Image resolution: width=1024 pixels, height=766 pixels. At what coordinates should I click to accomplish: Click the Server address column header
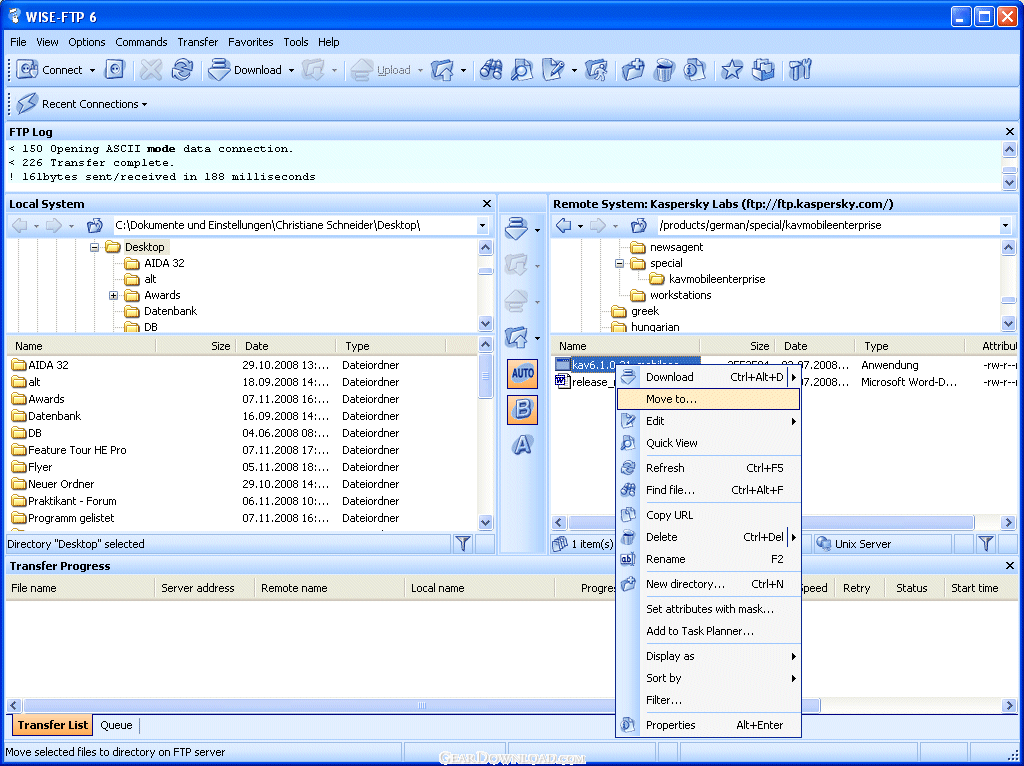point(204,588)
